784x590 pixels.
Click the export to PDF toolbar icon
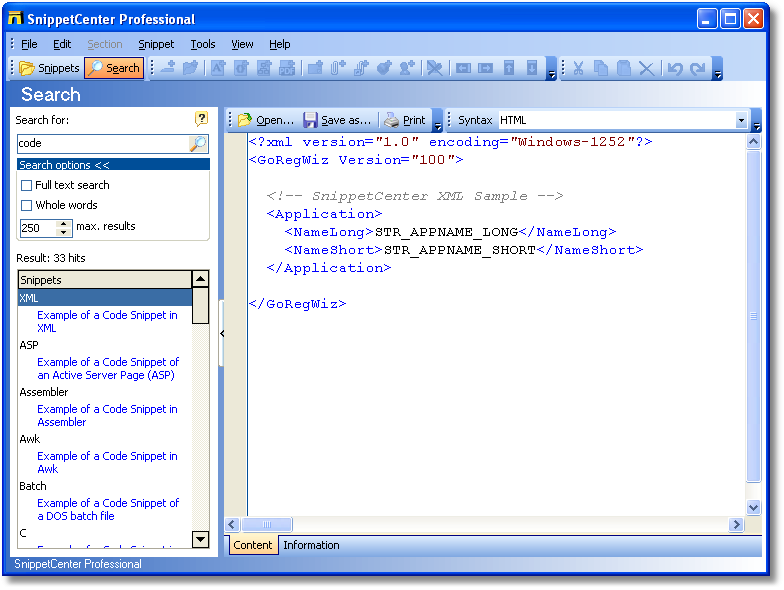(286, 68)
